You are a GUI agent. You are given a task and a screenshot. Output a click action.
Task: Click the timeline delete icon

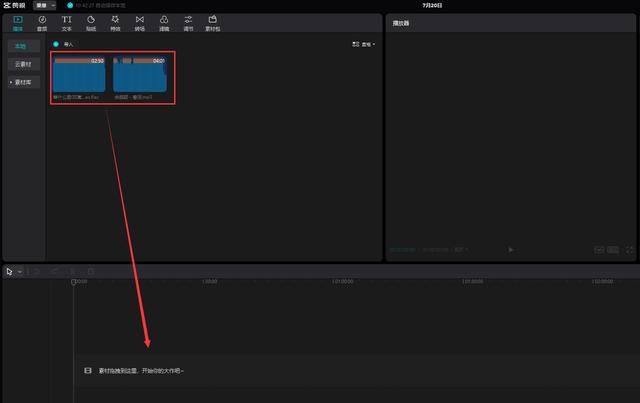click(91, 272)
